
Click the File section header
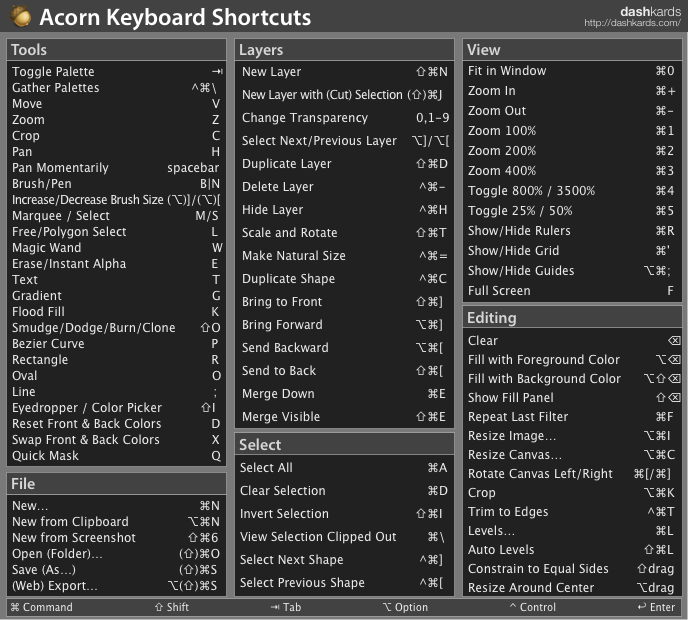click(x=116, y=484)
